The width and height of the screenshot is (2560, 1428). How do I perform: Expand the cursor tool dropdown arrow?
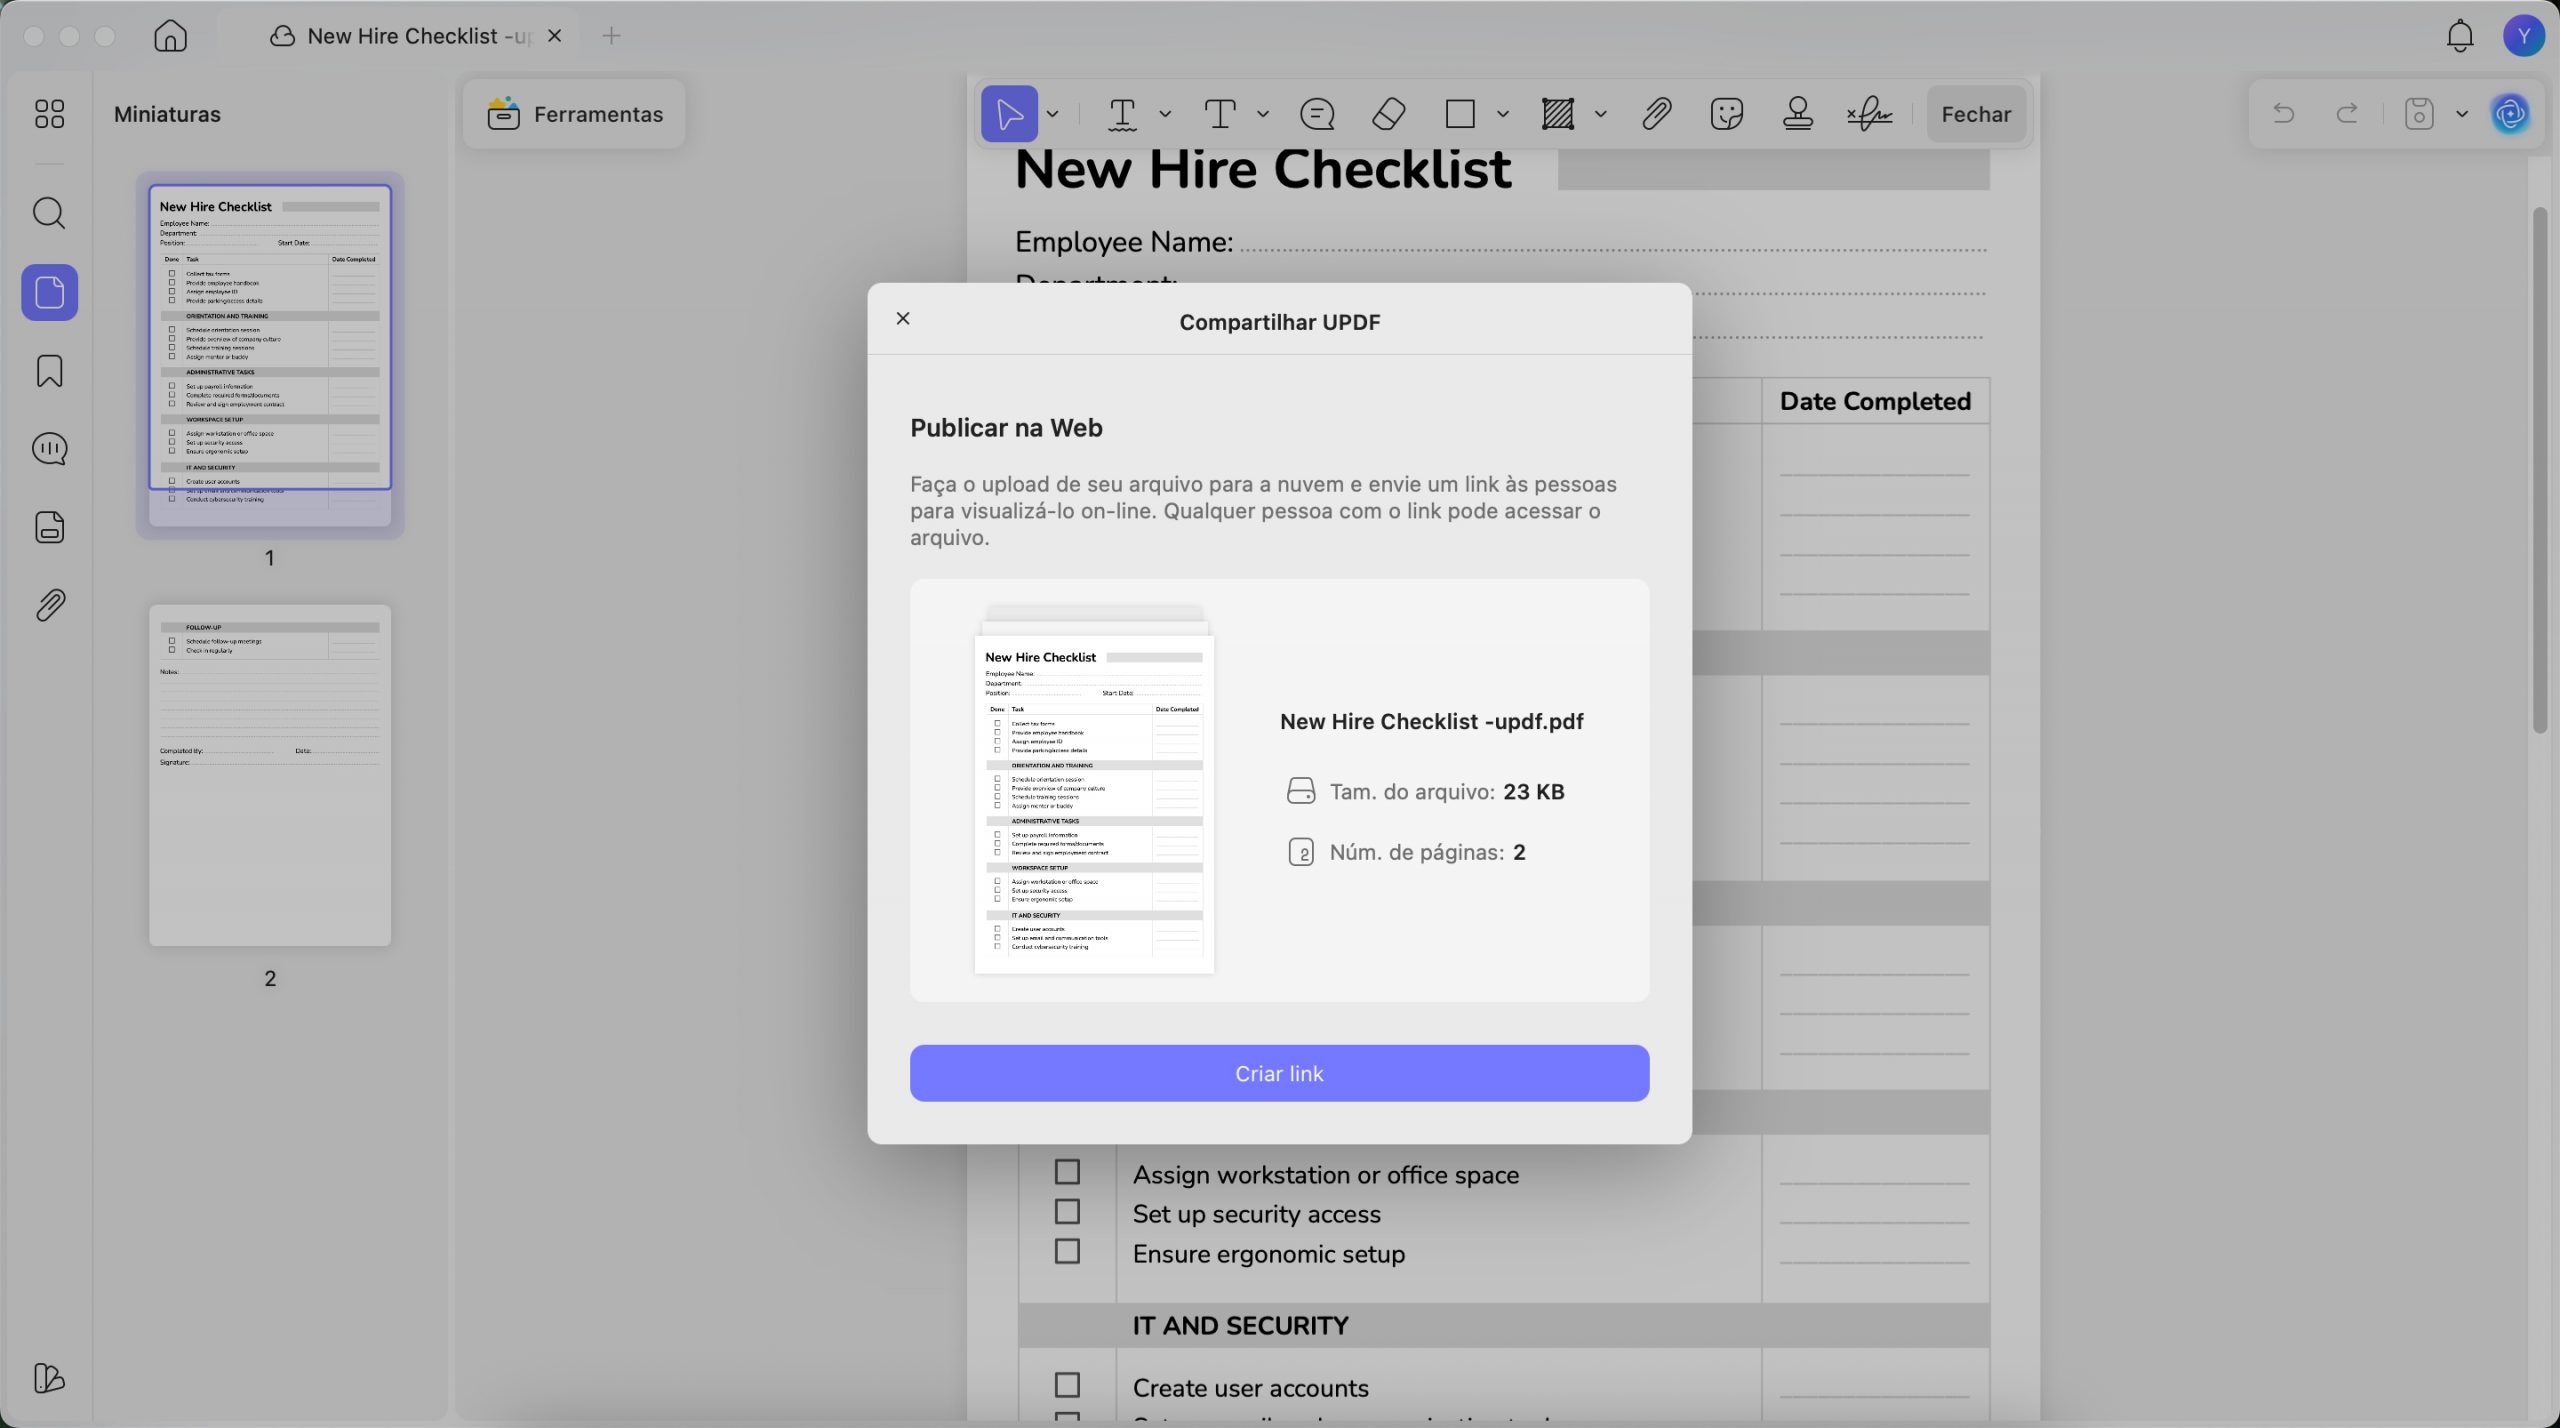[1052, 114]
